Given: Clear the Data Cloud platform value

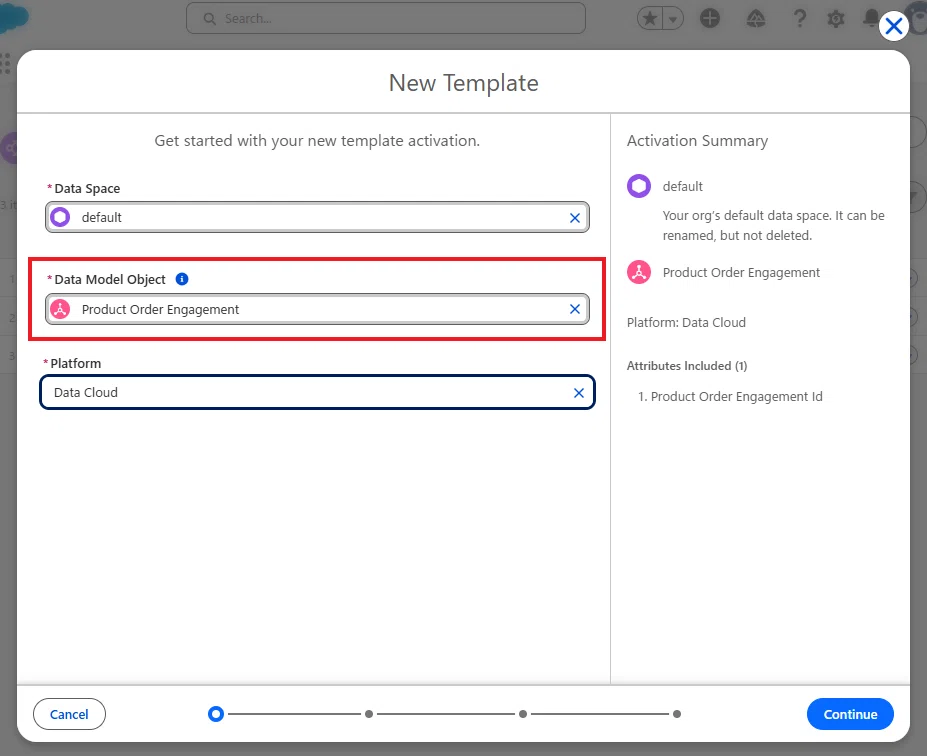Looking at the screenshot, I should [x=579, y=393].
